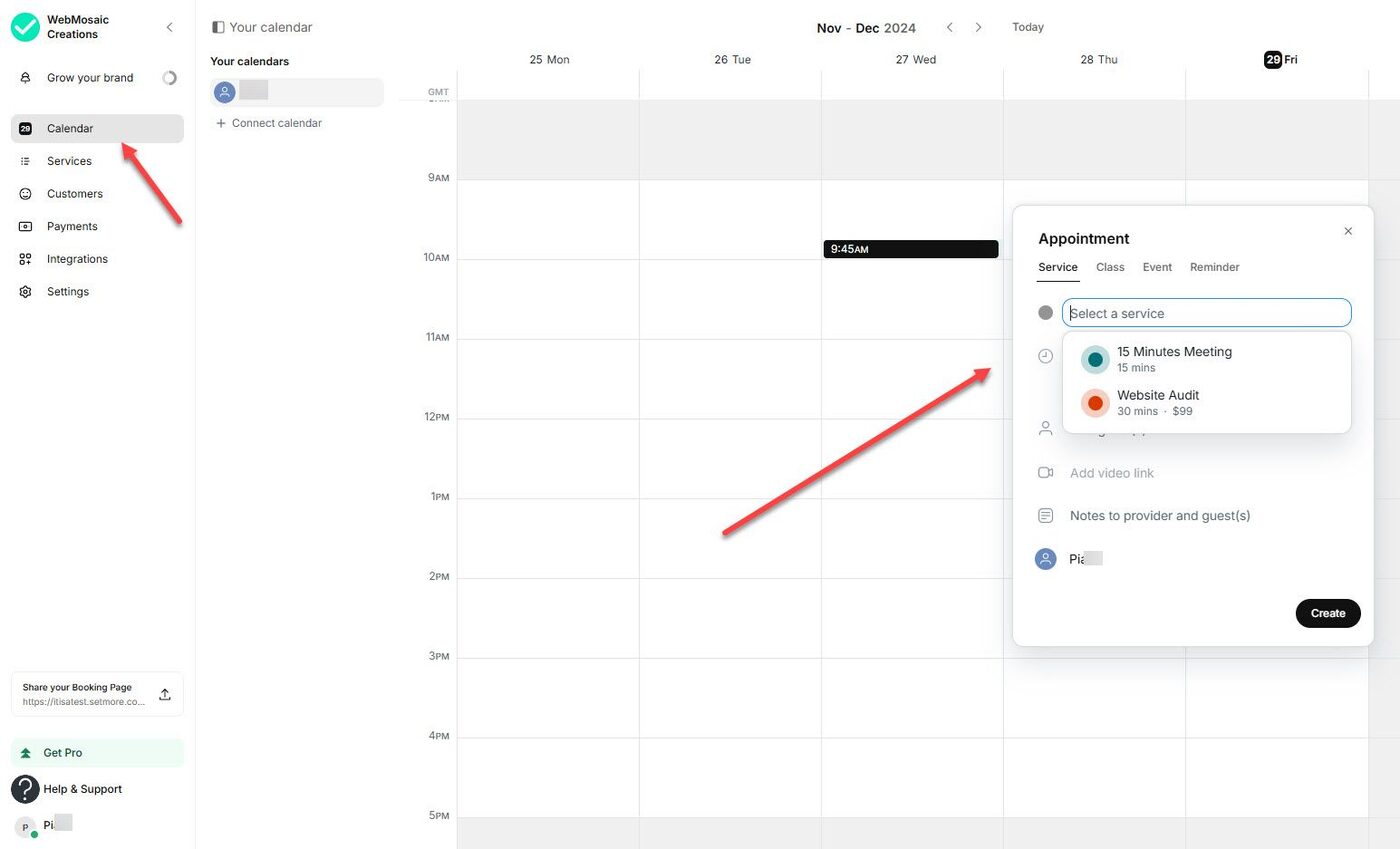Open the Select a service dropdown
Screen dimensions: 1400x849
(x=1206, y=312)
